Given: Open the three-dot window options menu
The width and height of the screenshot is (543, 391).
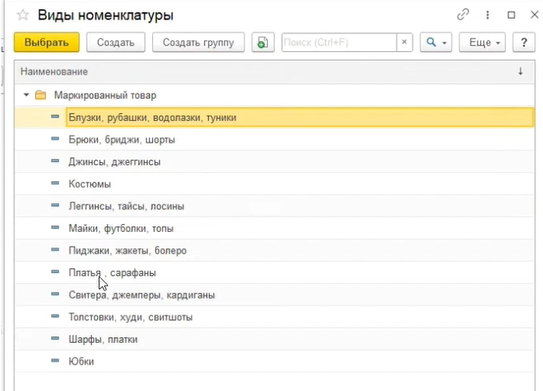Looking at the screenshot, I should pyautogui.click(x=488, y=15).
